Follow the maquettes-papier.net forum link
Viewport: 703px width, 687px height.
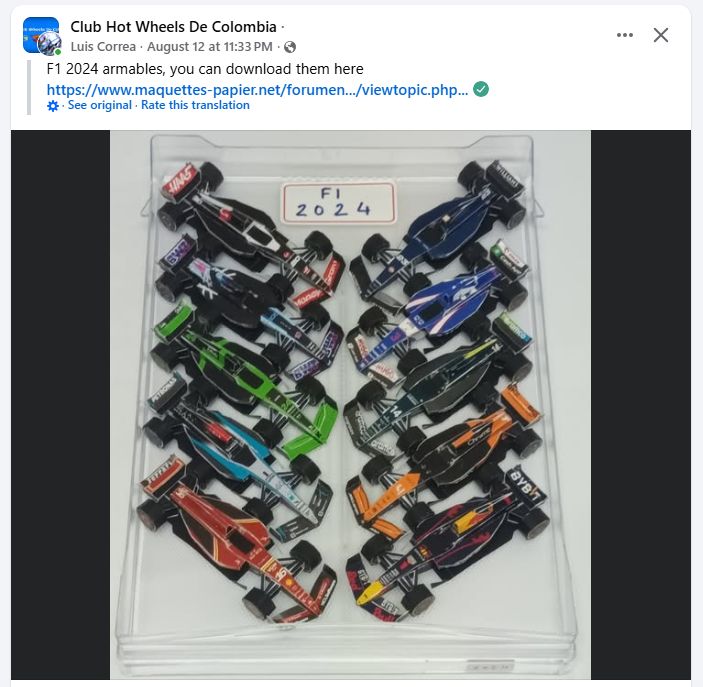tap(257, 90)
